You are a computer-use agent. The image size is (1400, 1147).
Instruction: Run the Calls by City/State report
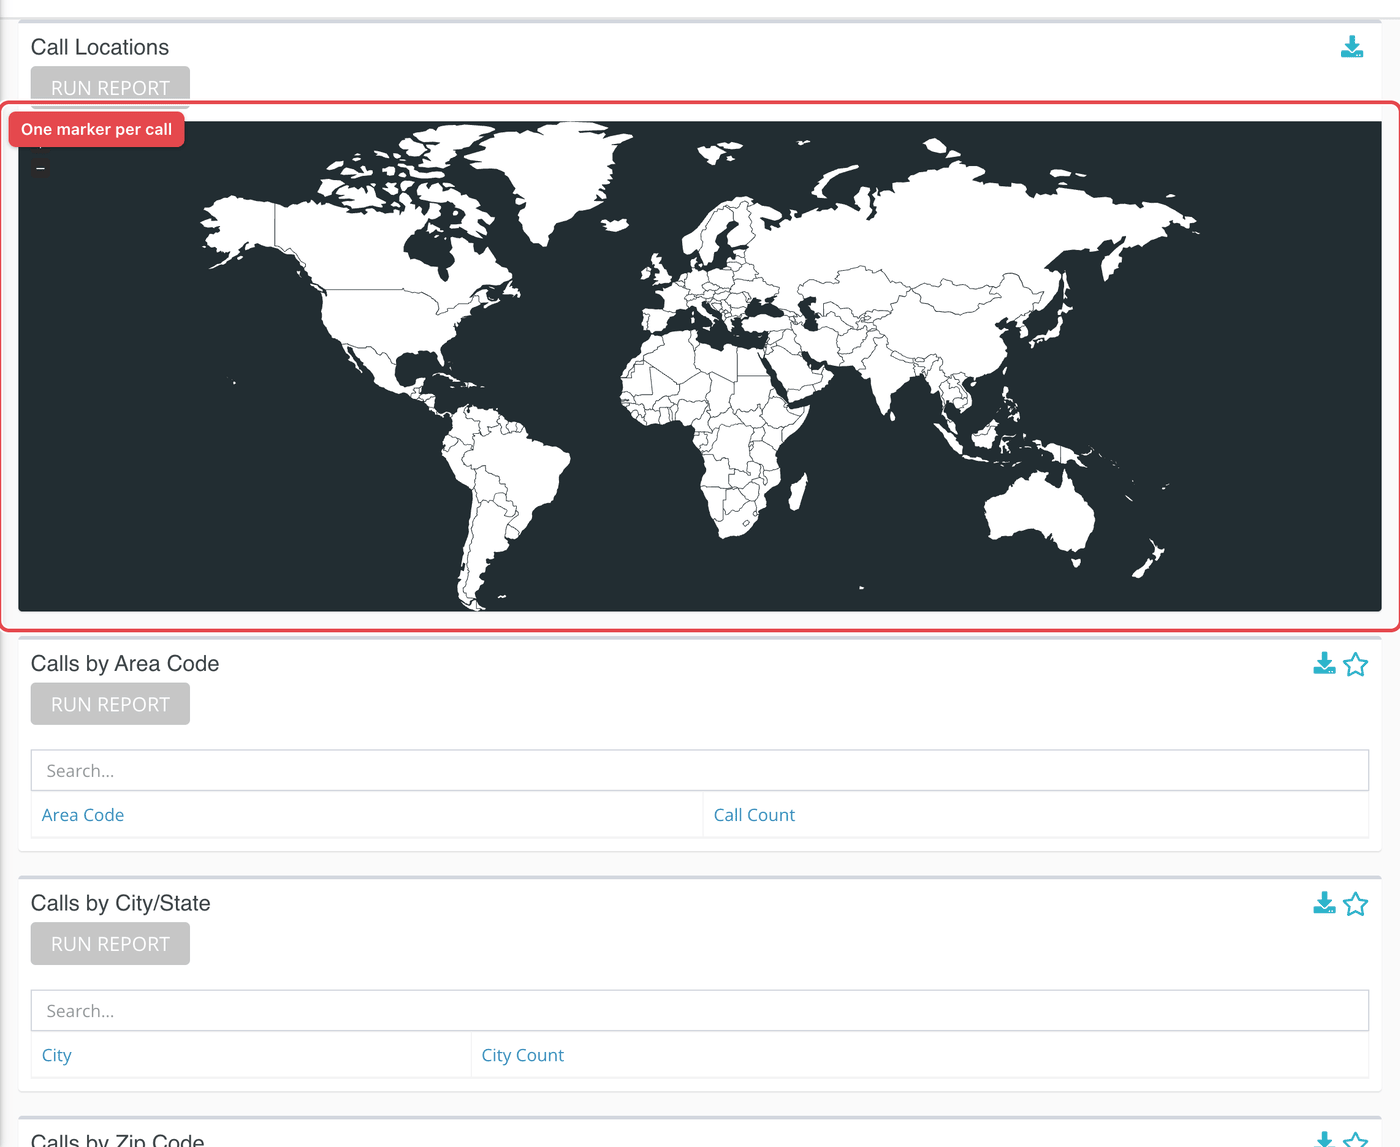(x=110, y=944)
